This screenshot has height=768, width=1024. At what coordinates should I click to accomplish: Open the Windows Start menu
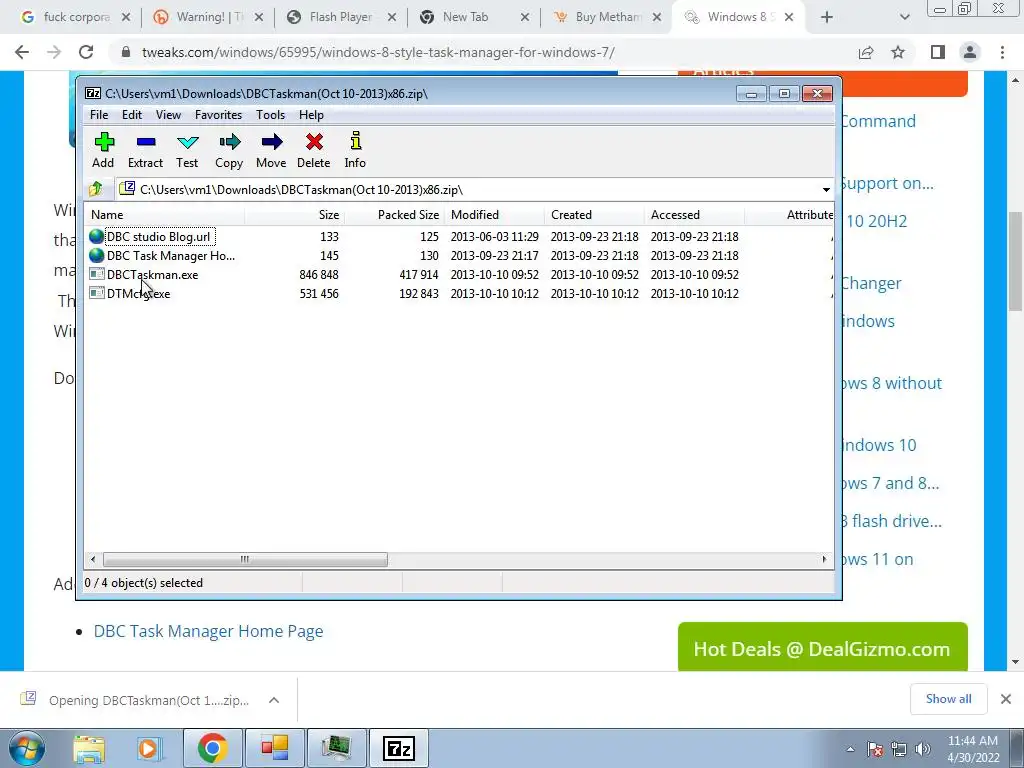click(x=26, y=748)
